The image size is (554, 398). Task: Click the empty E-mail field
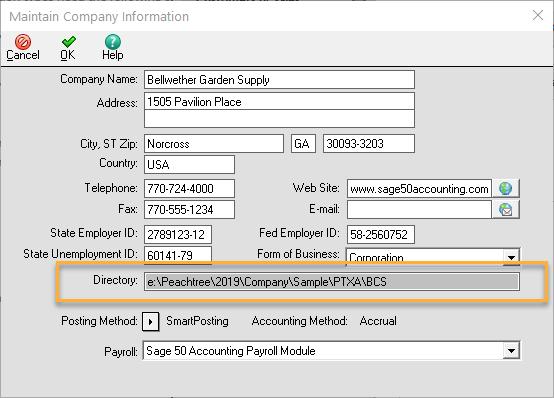pyautogui.click(x=419, y=210)
